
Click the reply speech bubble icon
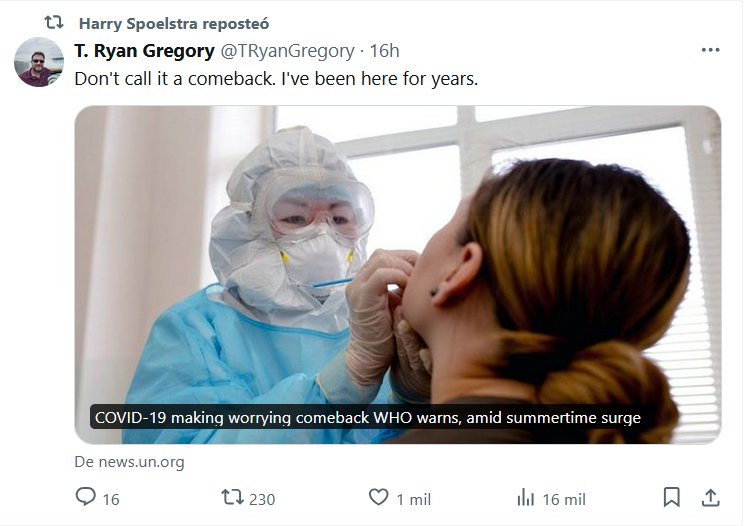point(86,497)
